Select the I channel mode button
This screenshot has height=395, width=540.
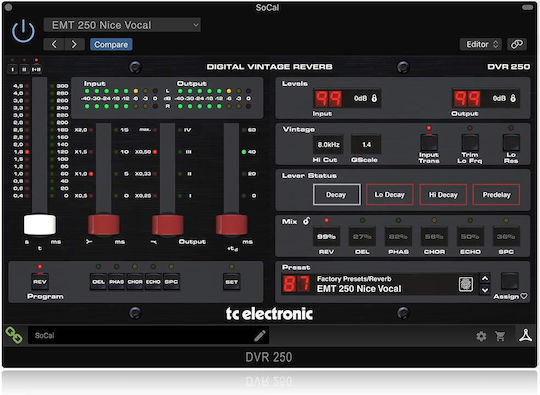coord(13,70)
